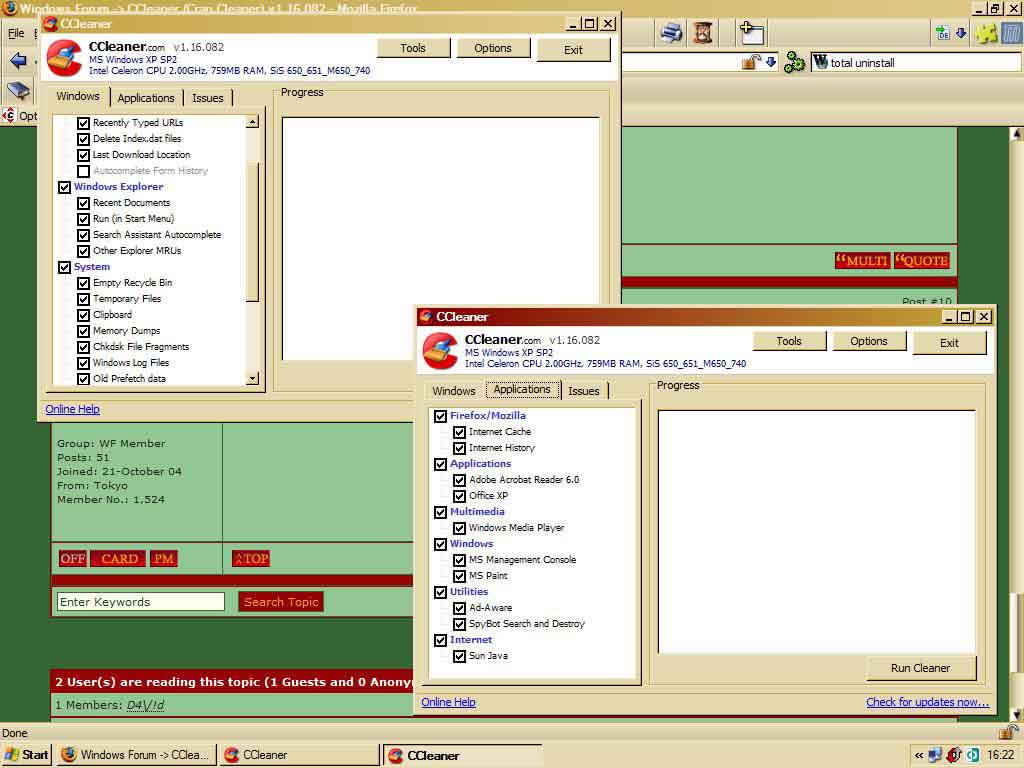
Task: Toggle Temporary Files checkbox
Action: click(x=83, y=299)
